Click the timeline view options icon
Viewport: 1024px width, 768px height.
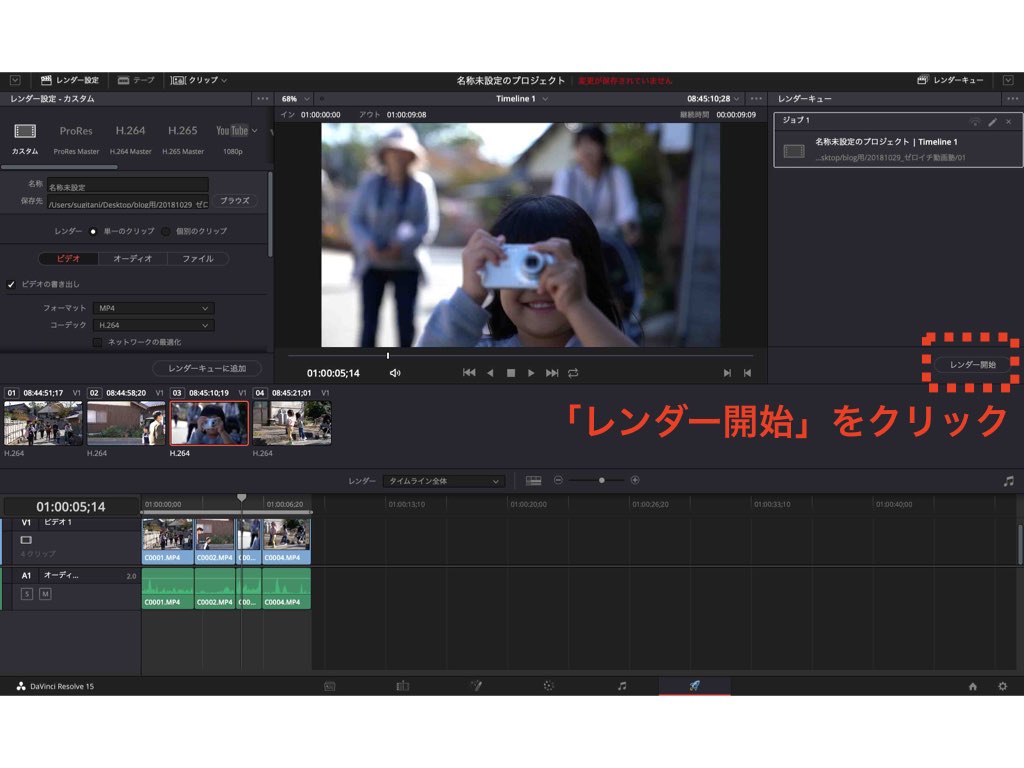(x=534, y=481)
